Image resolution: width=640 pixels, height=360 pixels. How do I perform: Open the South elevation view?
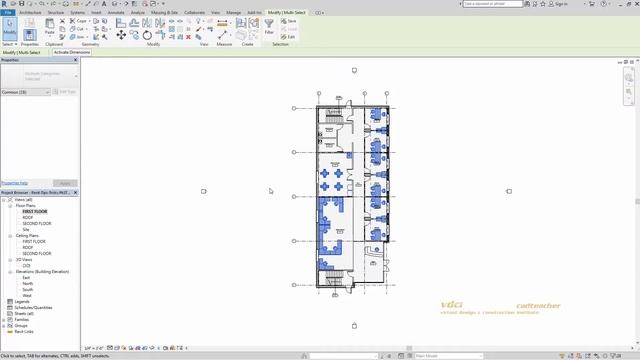(x=27, y=290)
